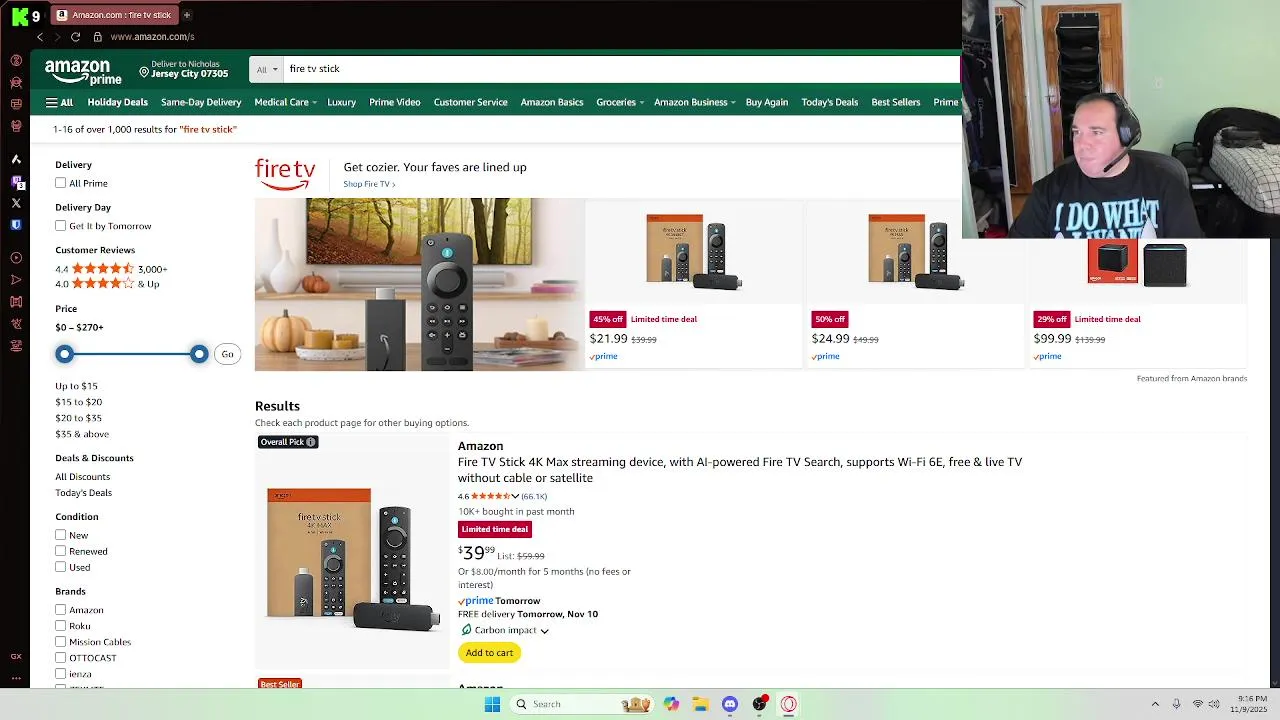1280x720 pixels.
Task: Open the Bitwarden shield sidebar icon
Action: click(16, 225)
